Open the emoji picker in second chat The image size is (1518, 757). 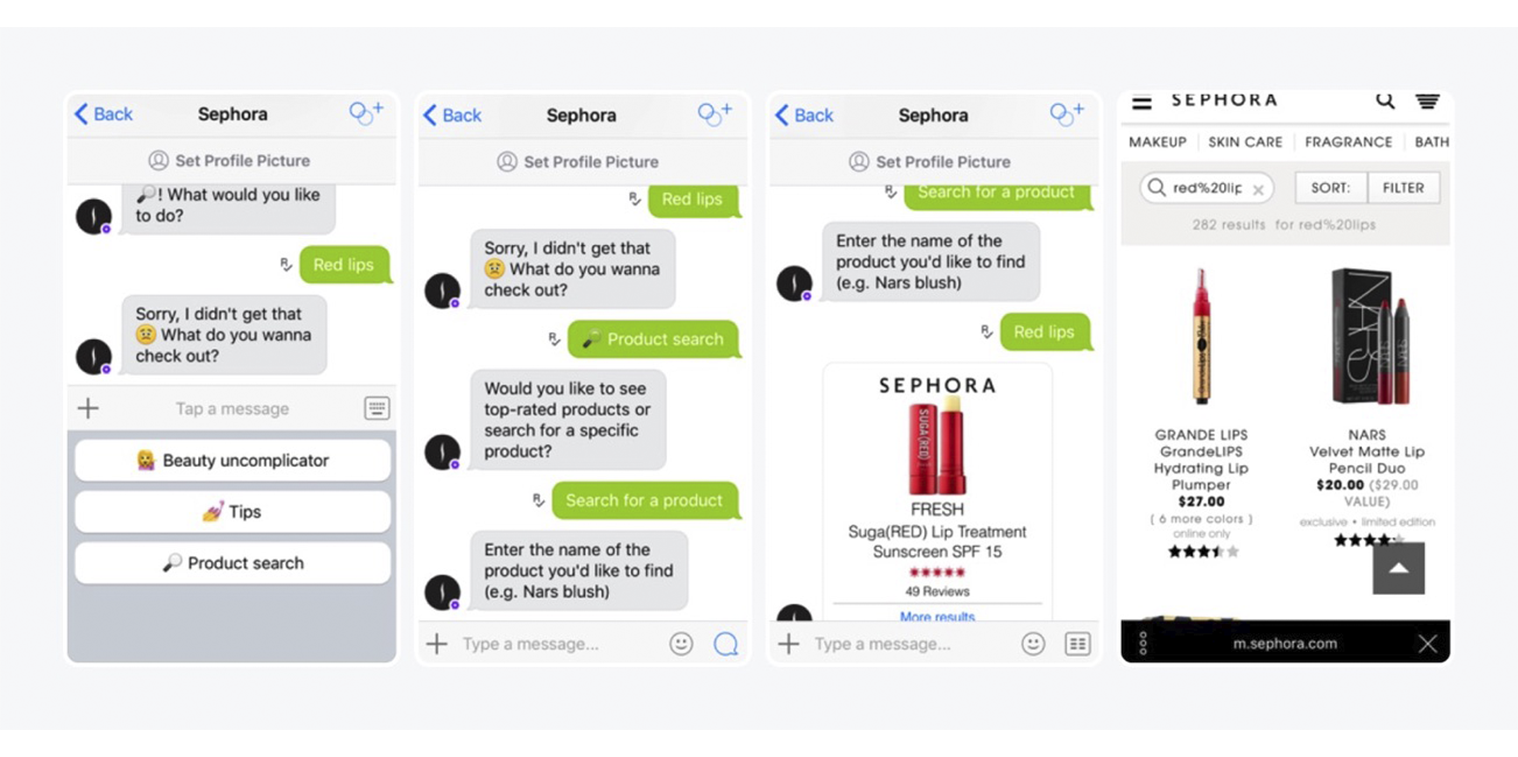[681, 644]
